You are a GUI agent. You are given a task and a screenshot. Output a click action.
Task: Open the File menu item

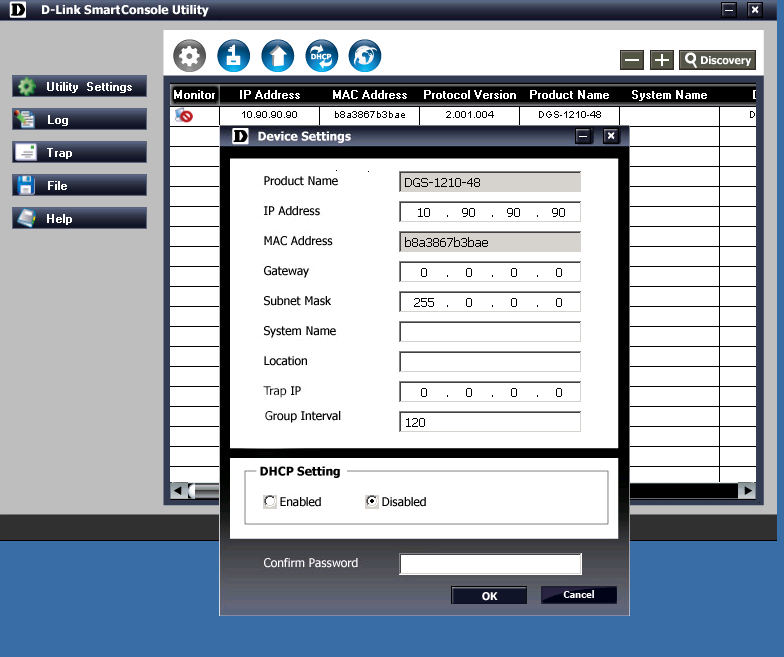click(x=79, y=186)
